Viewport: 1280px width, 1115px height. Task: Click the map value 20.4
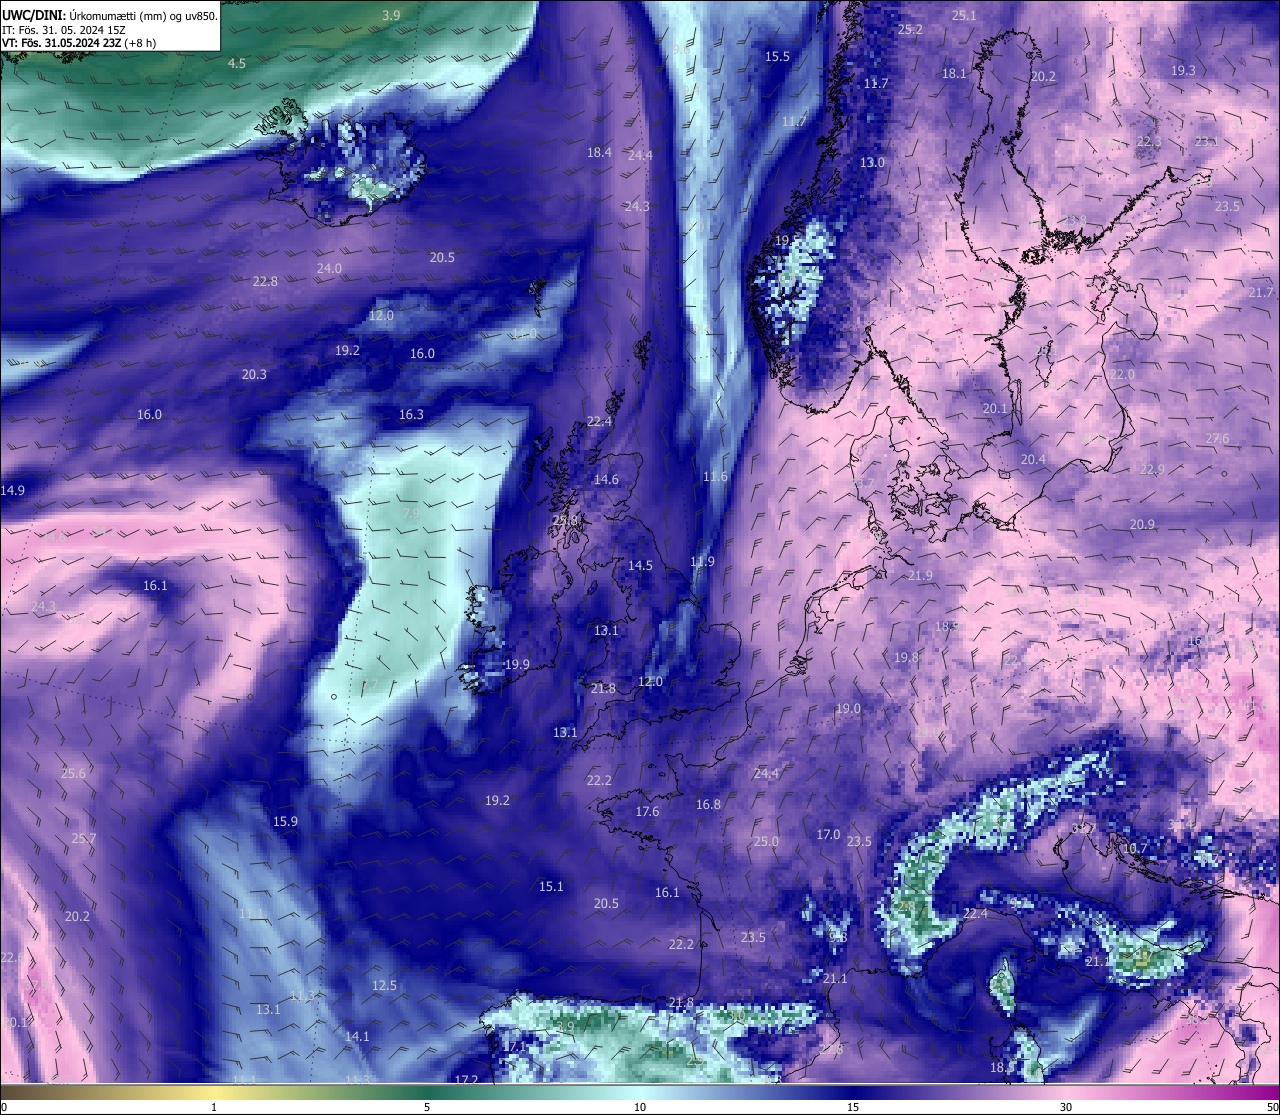[1033, 460]
